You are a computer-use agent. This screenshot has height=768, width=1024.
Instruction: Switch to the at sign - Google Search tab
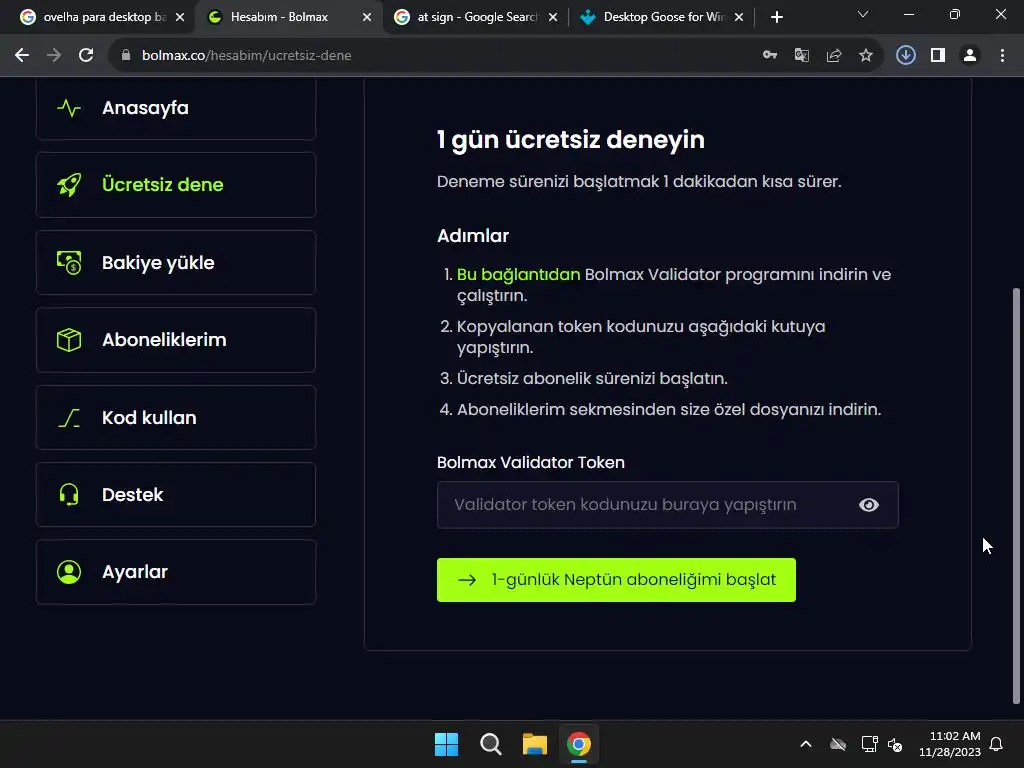pyautogui.click(x=477, y=17)
